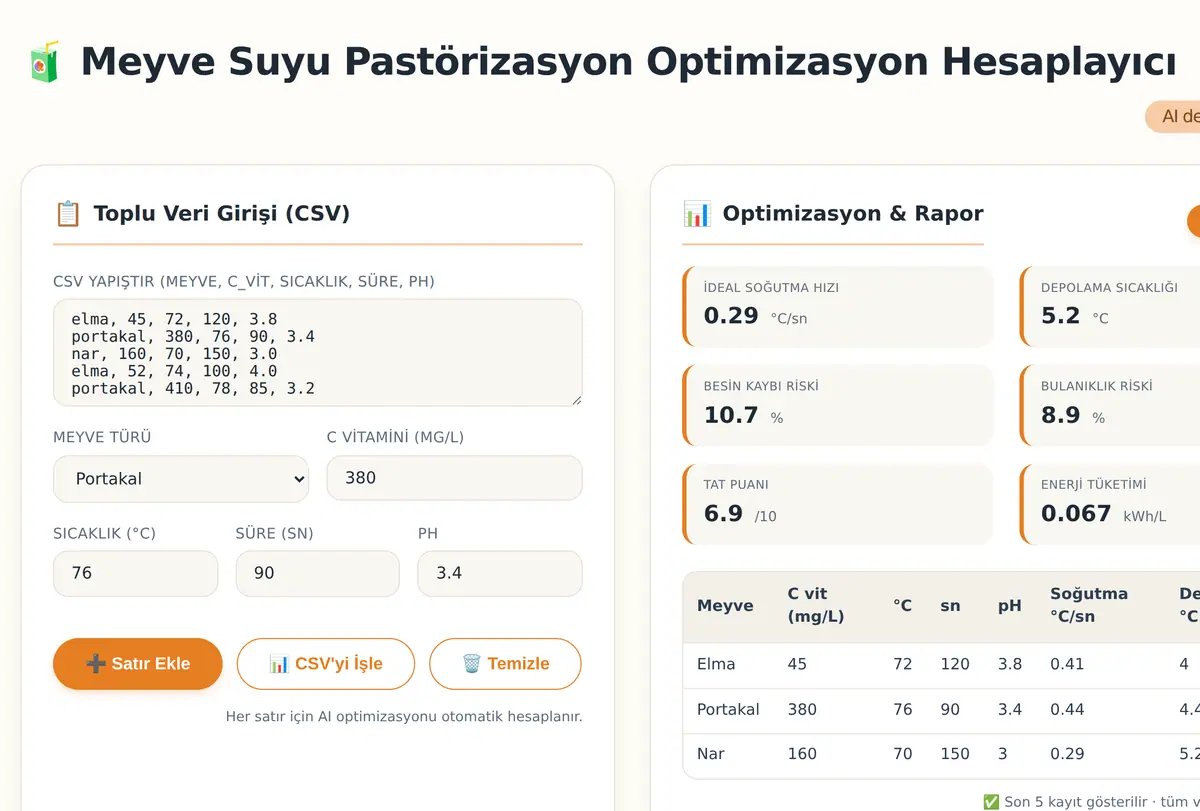The height and width of the screenshot is (811, 1200).
Task: Click the Temizle button
Action: pyautogui.click(x=505, y=664)
